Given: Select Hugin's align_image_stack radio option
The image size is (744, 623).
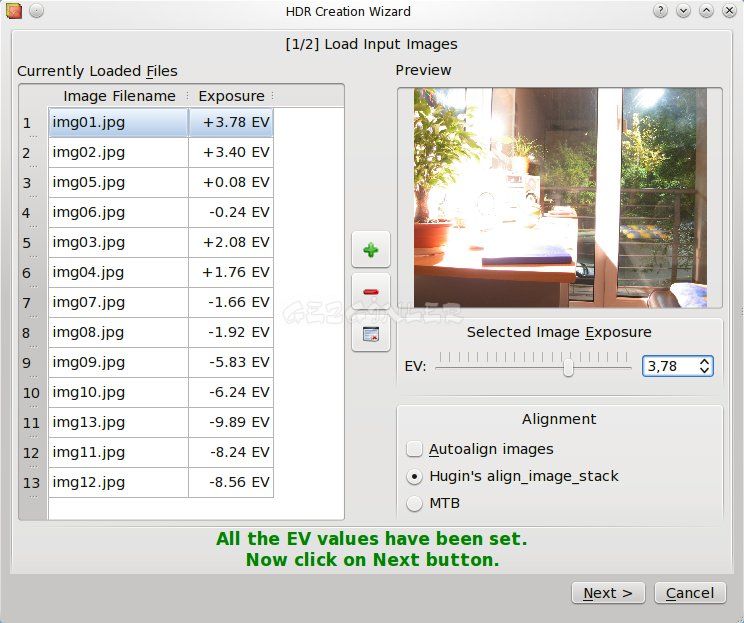Looking at the screenshot, I should click(x=414, y=476).
